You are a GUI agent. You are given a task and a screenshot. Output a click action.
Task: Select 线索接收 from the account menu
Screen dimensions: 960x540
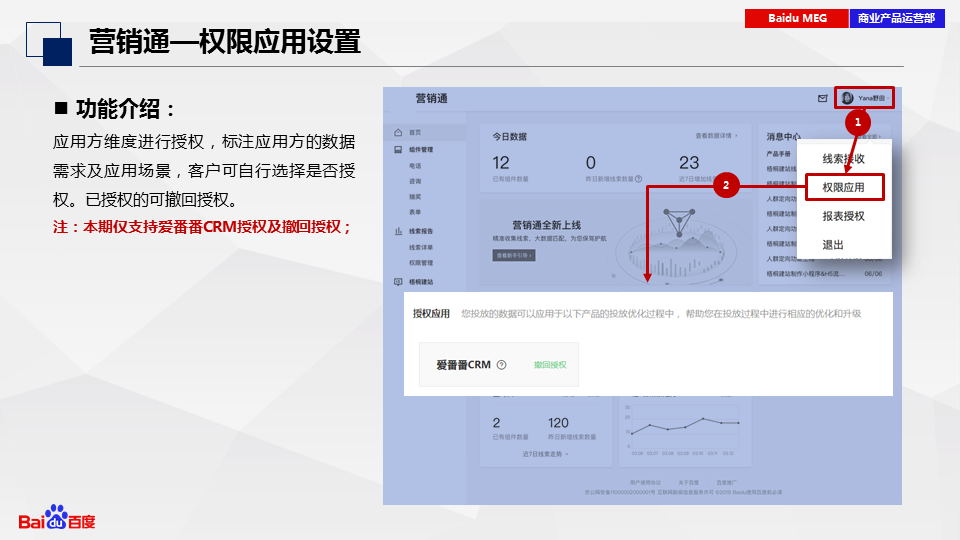pos(843,159)
